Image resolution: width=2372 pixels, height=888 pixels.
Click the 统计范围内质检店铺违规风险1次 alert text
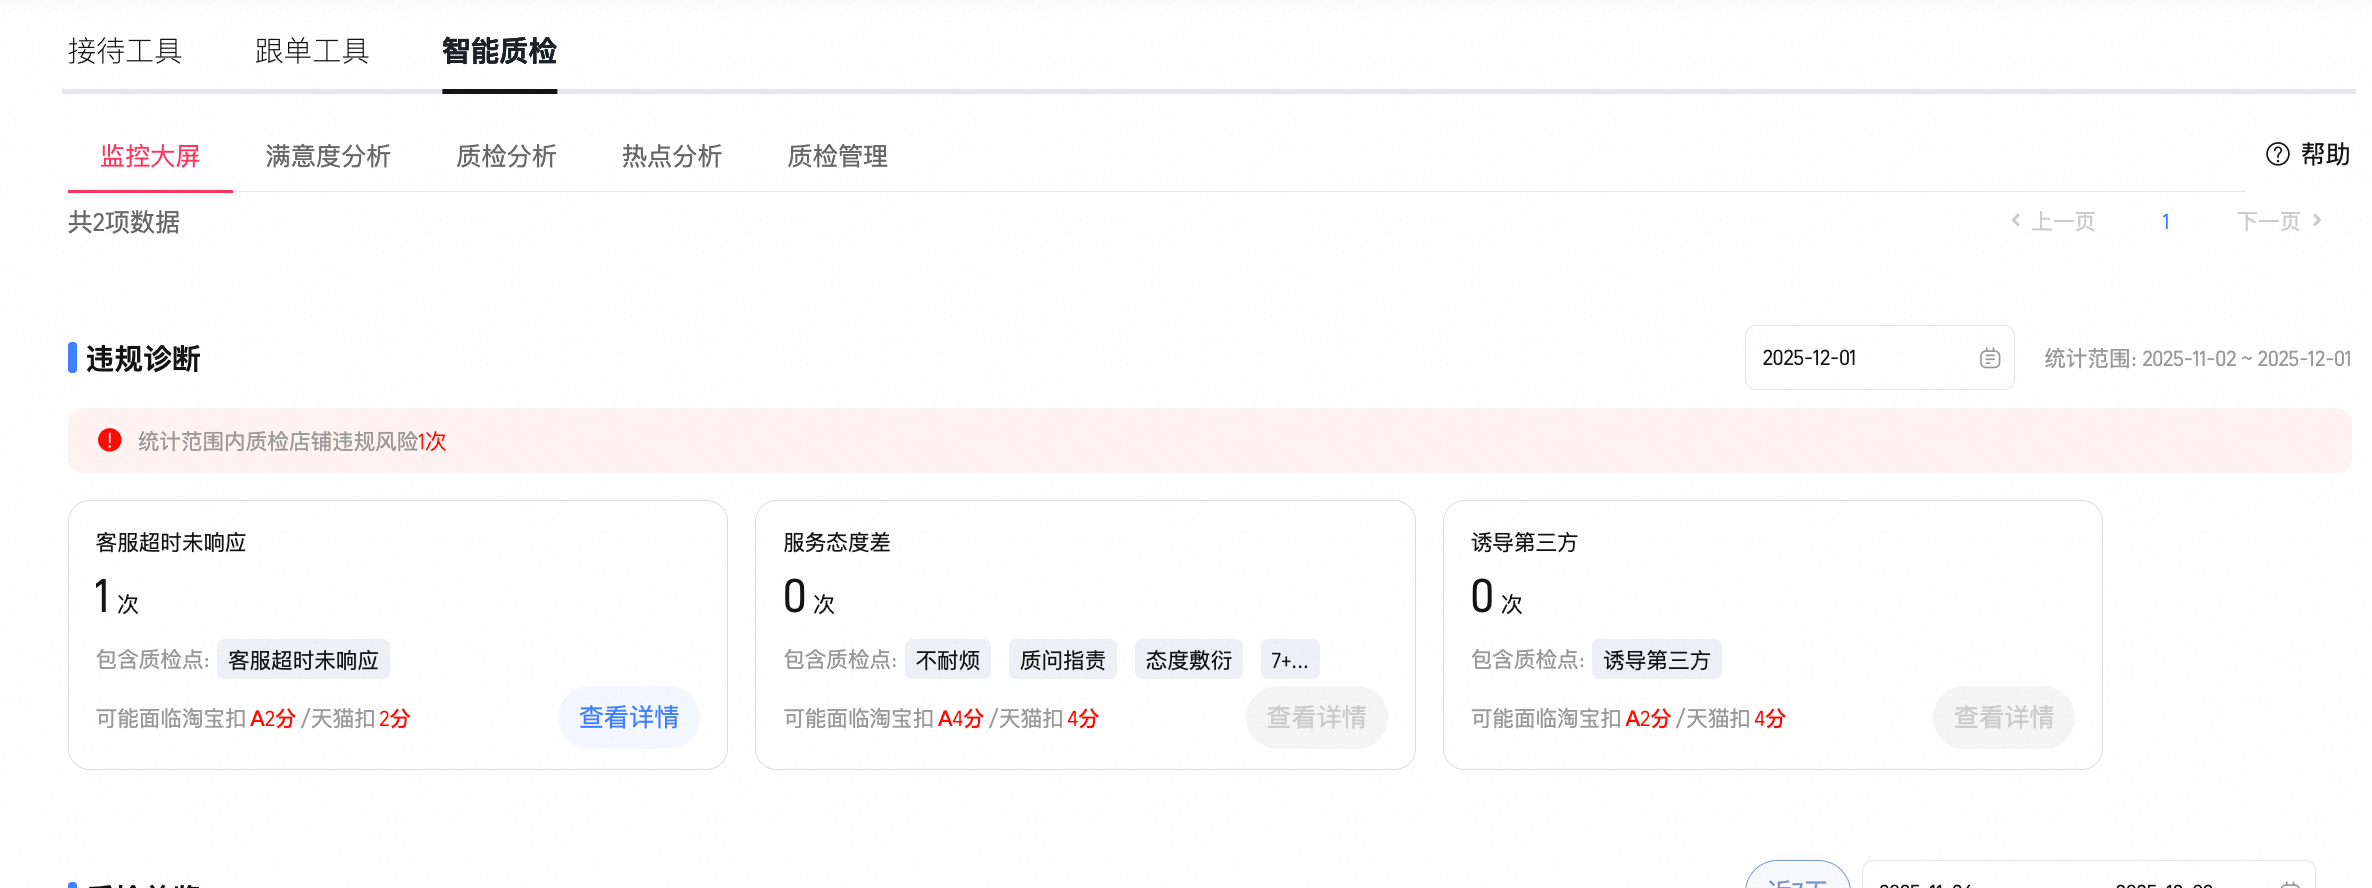point(292,441)
